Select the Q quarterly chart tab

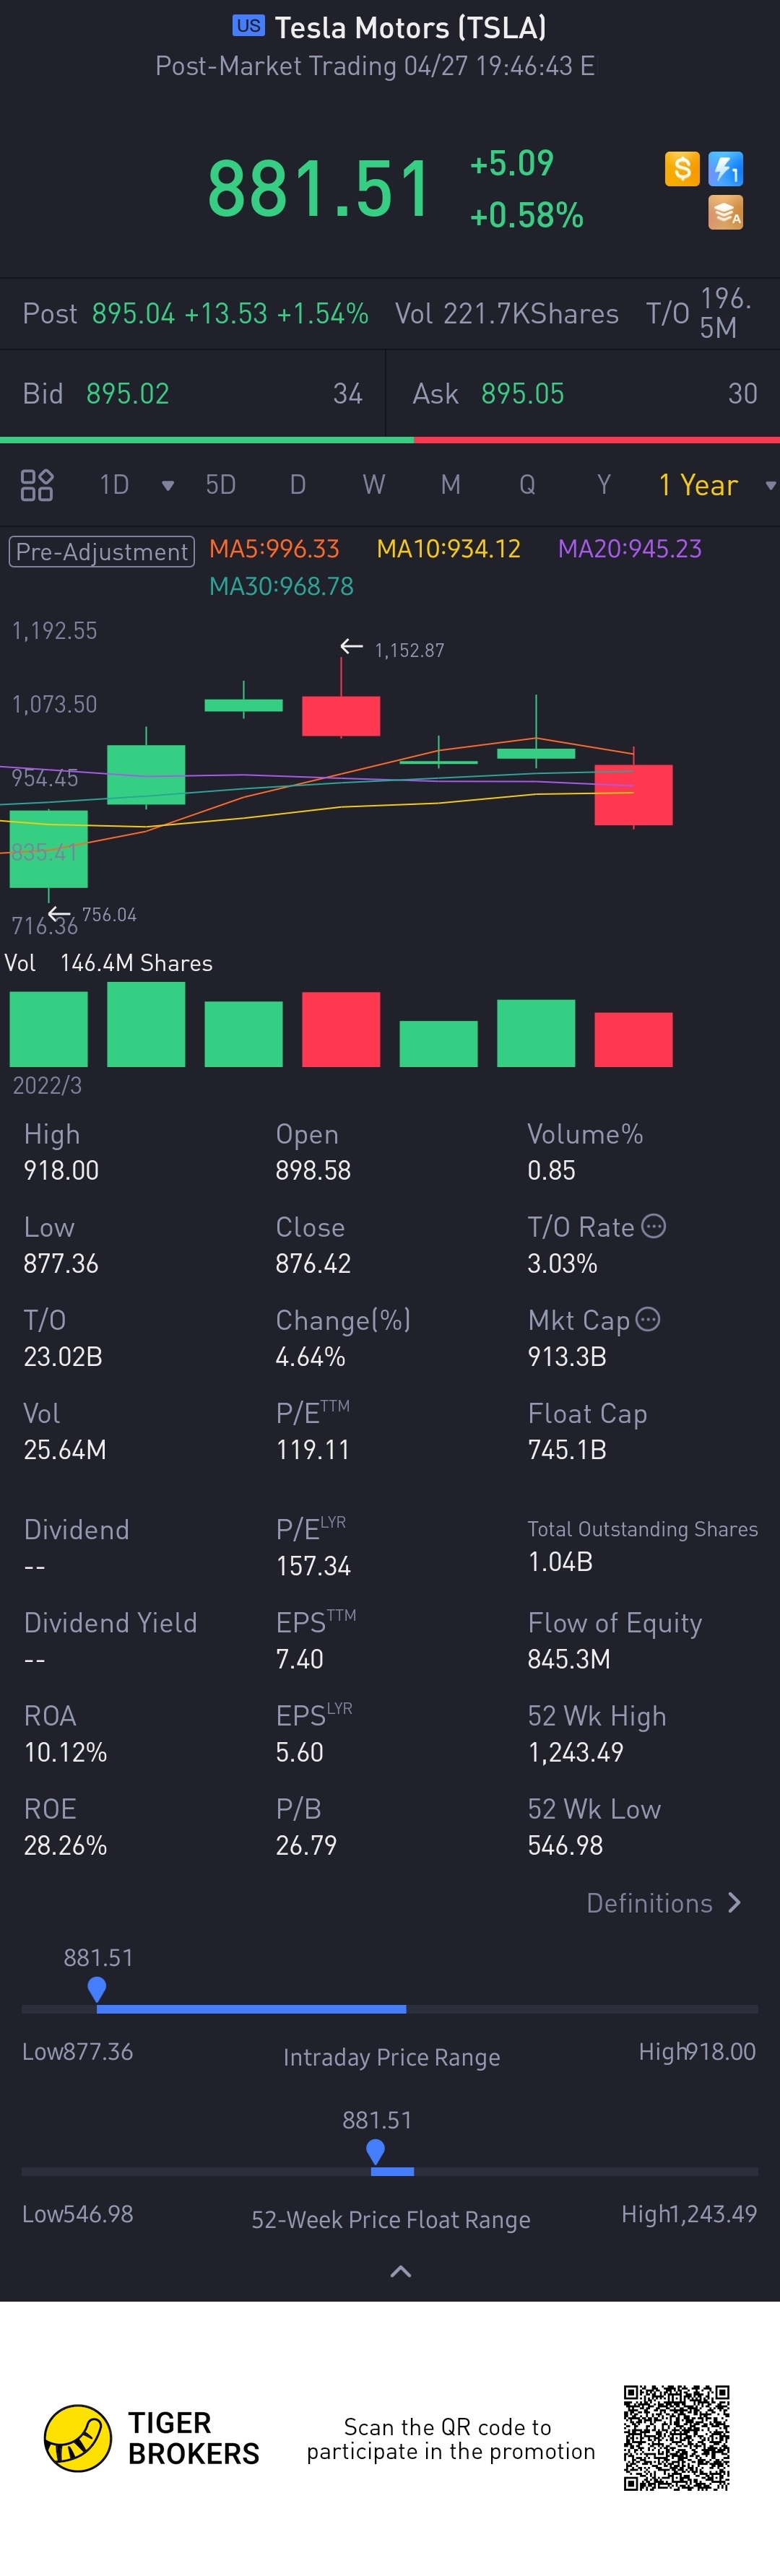coord(527,485)
